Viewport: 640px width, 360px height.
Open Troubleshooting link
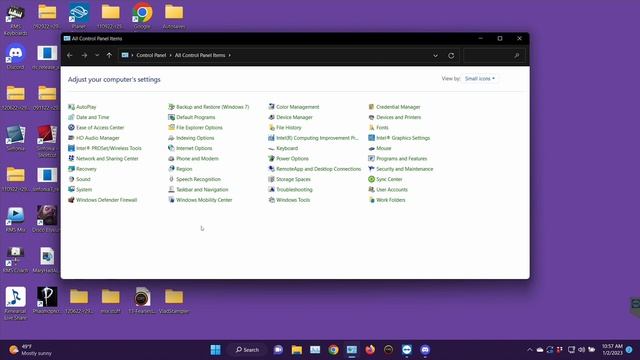pyautogui.click(x=294, y=189)
